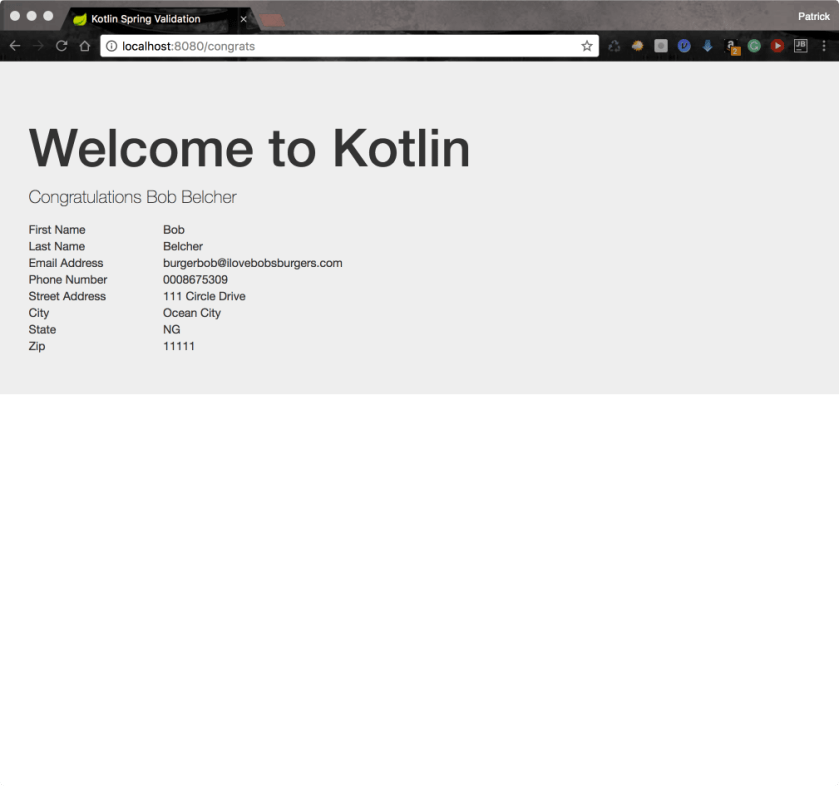This screenshot has width=839, height=786.
Task: Click the email address burgerbob@ilovebobsburgers.com
Action: click(x=252, y=263)
